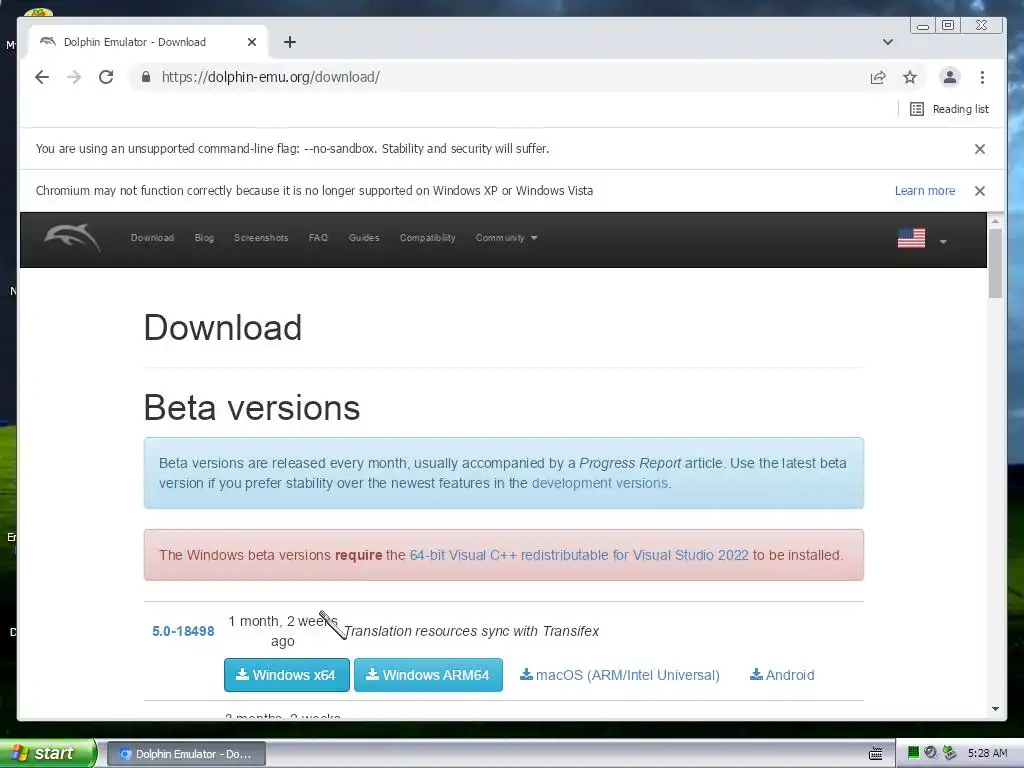This screenshot has height=768, width=1024.
Task: Click the Learn more link
Action: click(925, 191)
